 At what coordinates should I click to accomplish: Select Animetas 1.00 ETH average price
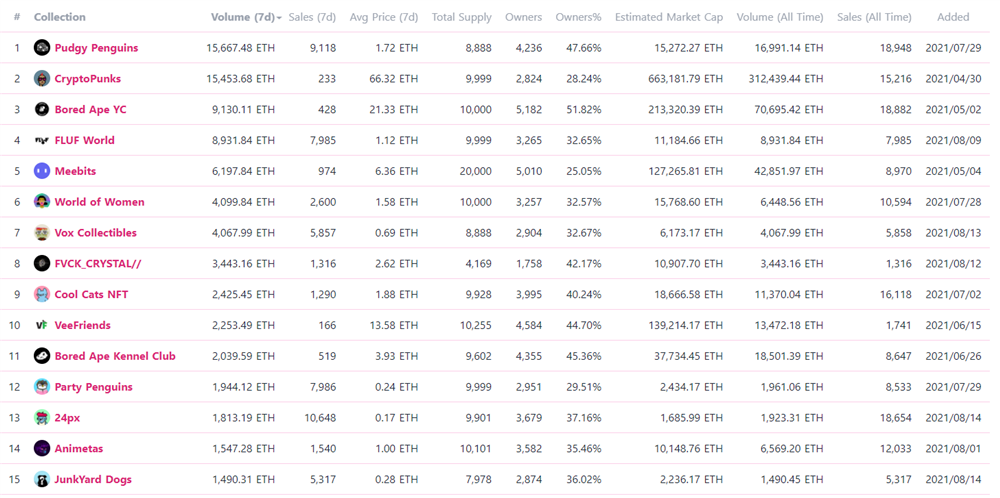click(397, 448)
